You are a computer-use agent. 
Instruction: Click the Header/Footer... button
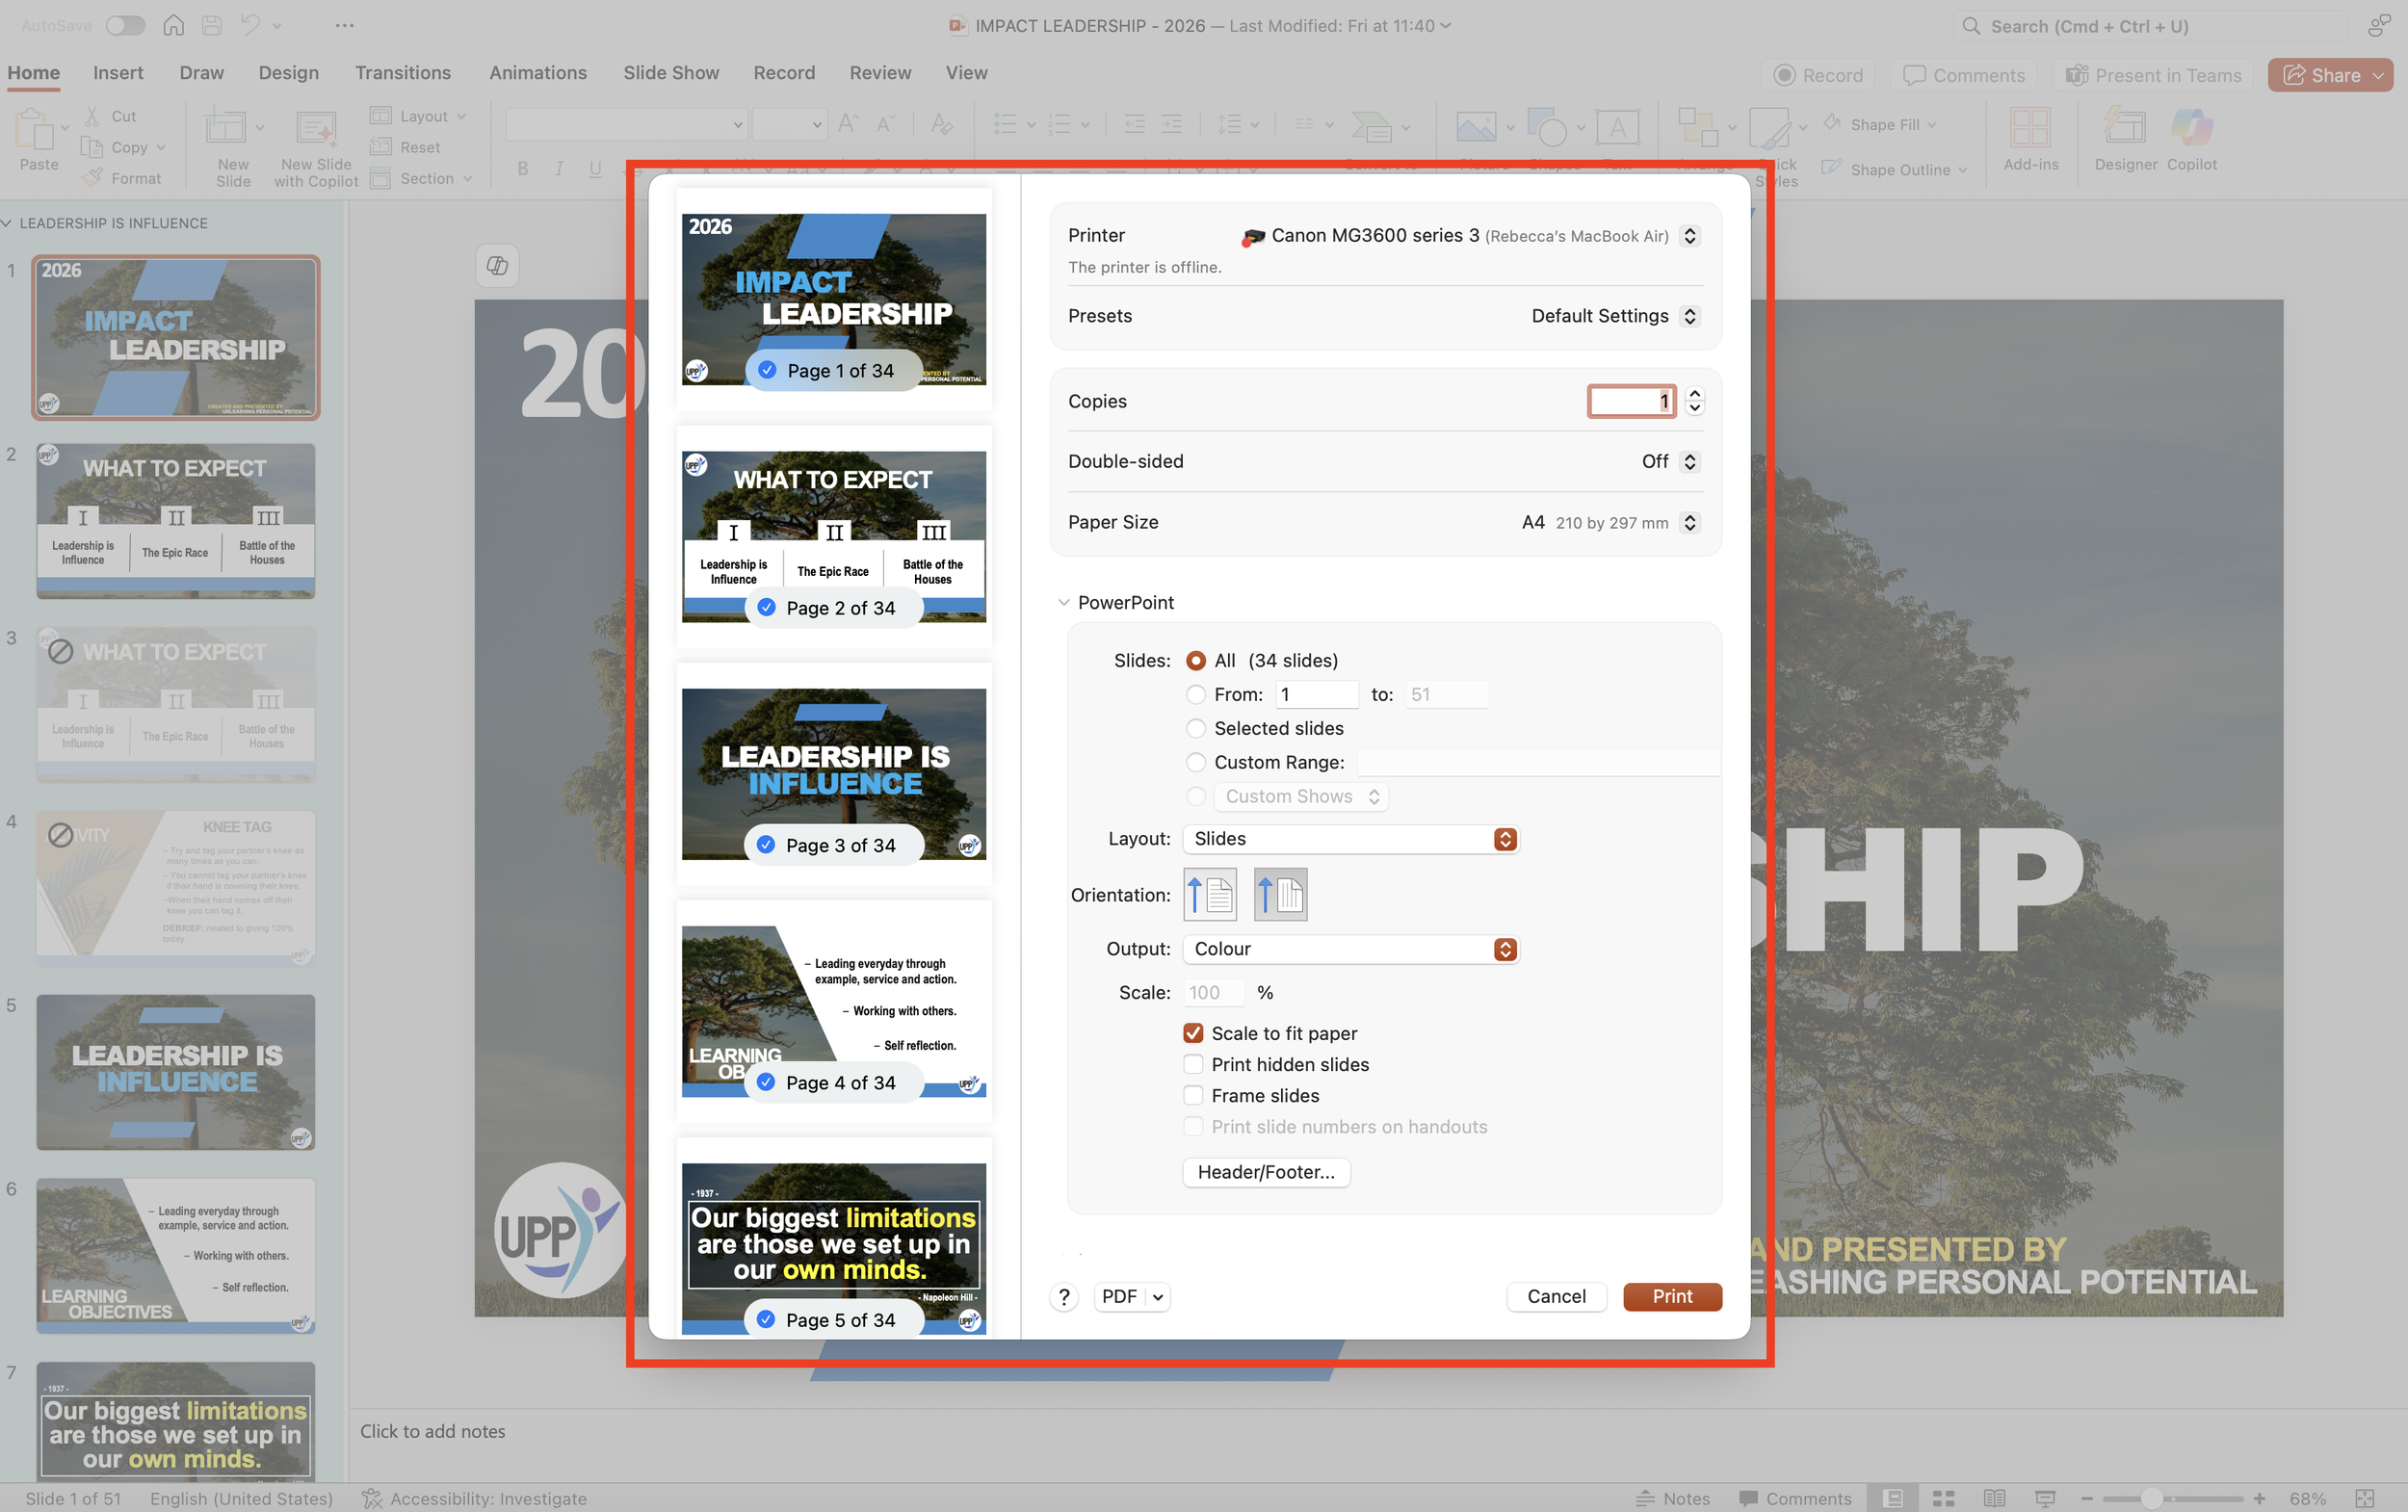point(1265,1172)
